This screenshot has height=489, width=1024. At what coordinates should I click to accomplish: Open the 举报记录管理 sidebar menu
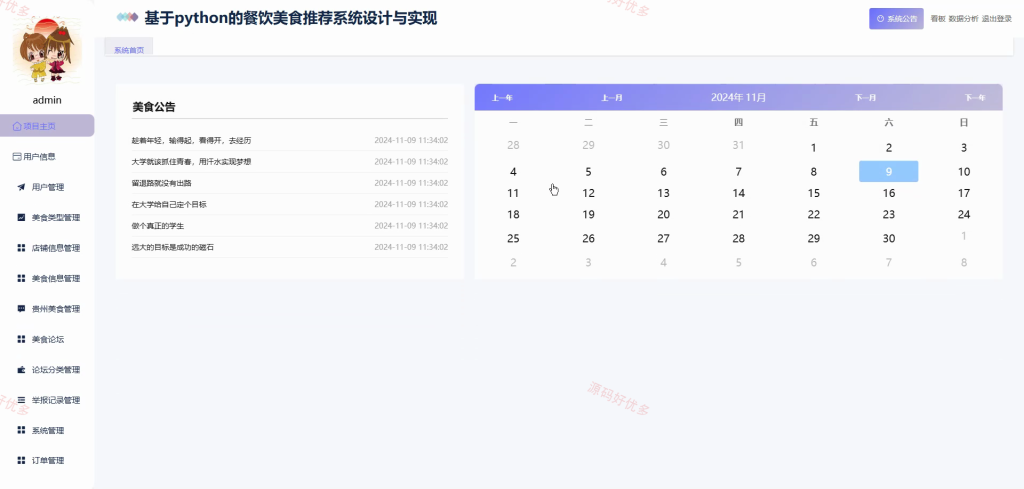[47, 400]
